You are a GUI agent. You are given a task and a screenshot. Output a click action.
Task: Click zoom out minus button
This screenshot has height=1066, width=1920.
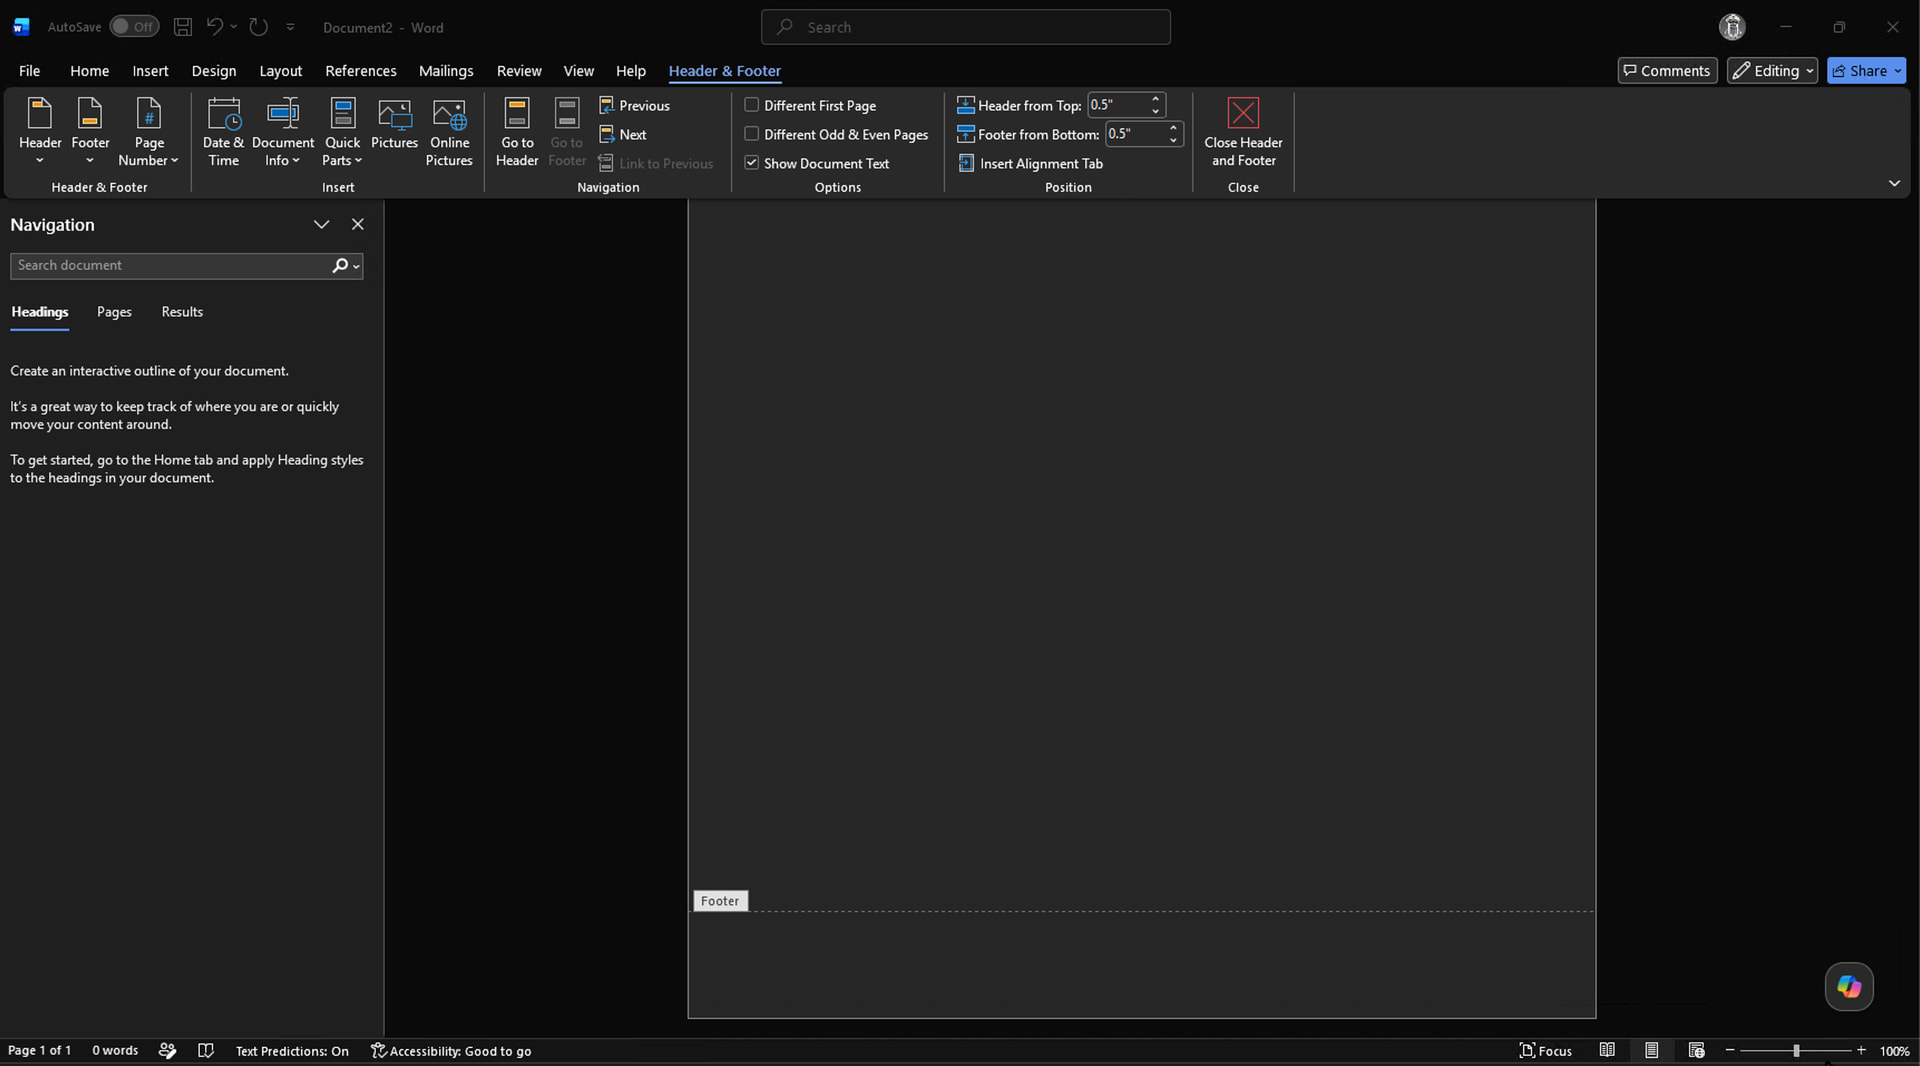[x=1730, y=1050]
